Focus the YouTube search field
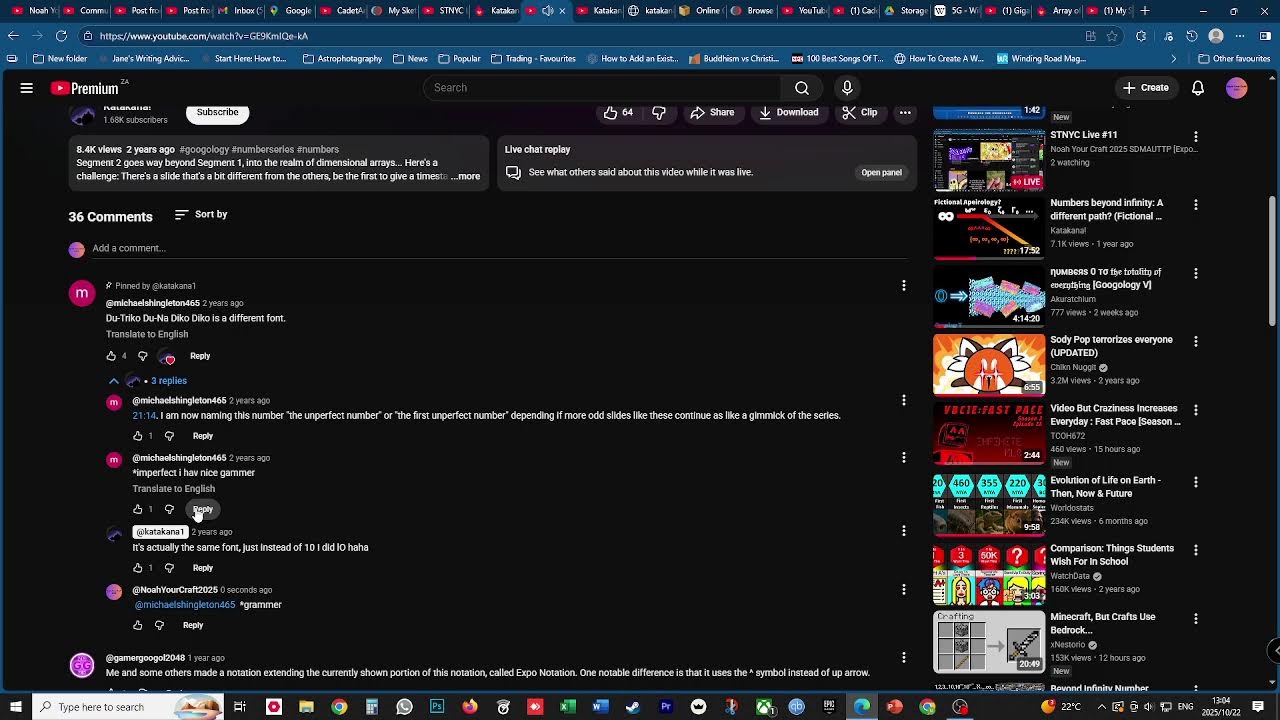The width and height of the screenshot is (1280, 720). pos(603,88)
